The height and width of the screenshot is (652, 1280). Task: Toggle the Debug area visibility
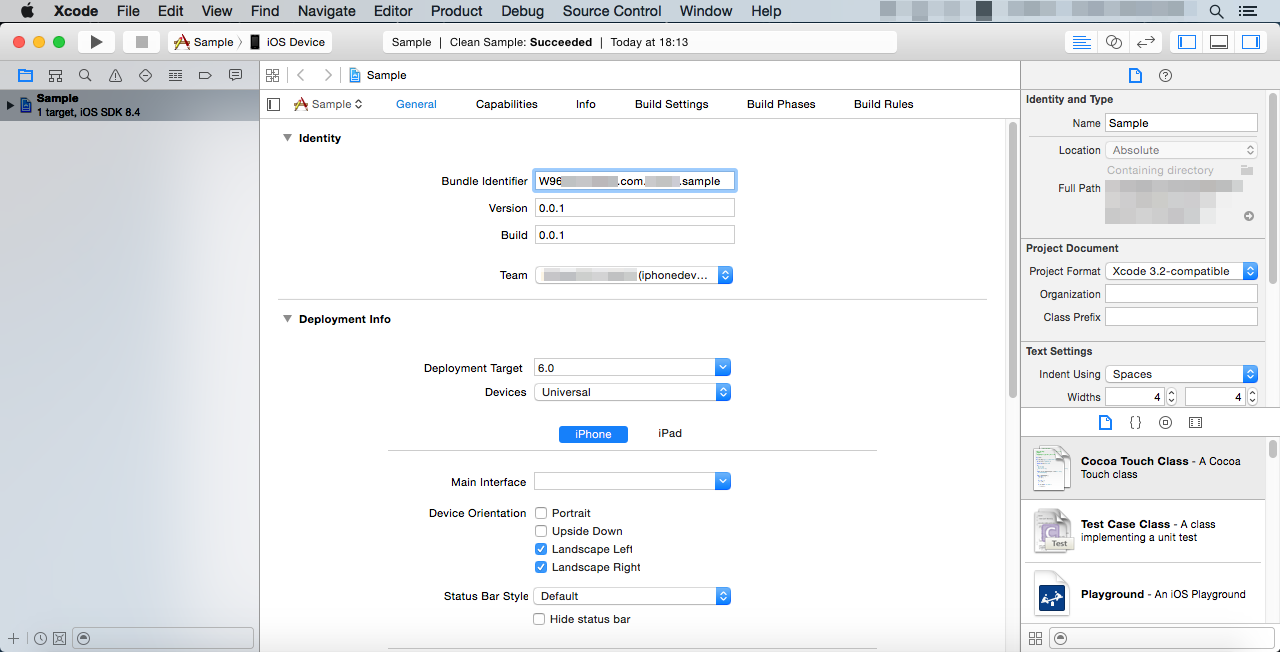pyautogui.click(x=1219, y=42)
